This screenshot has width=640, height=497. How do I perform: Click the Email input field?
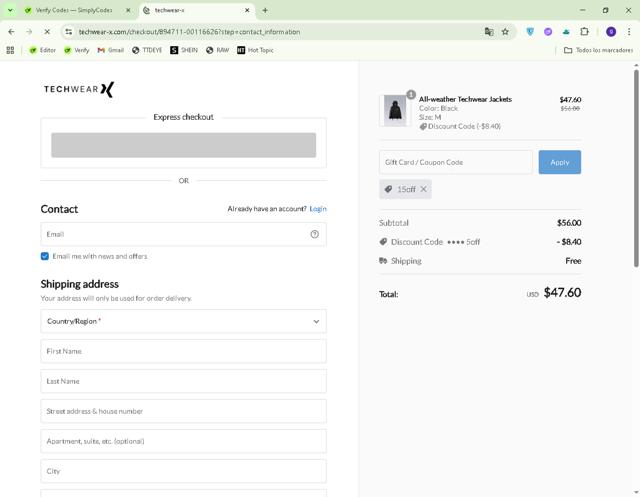[183, 234]
